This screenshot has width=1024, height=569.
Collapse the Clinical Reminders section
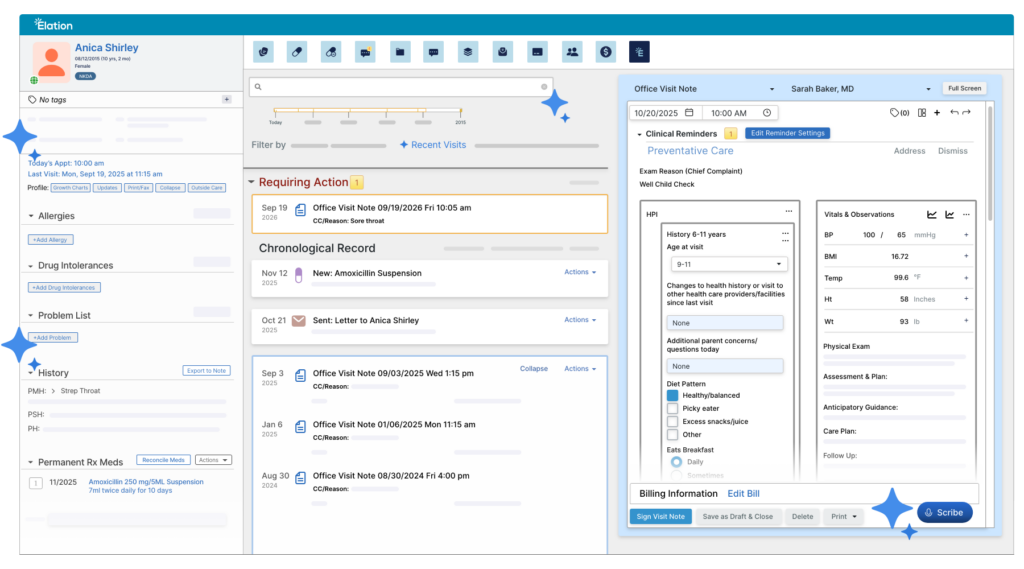639,134
